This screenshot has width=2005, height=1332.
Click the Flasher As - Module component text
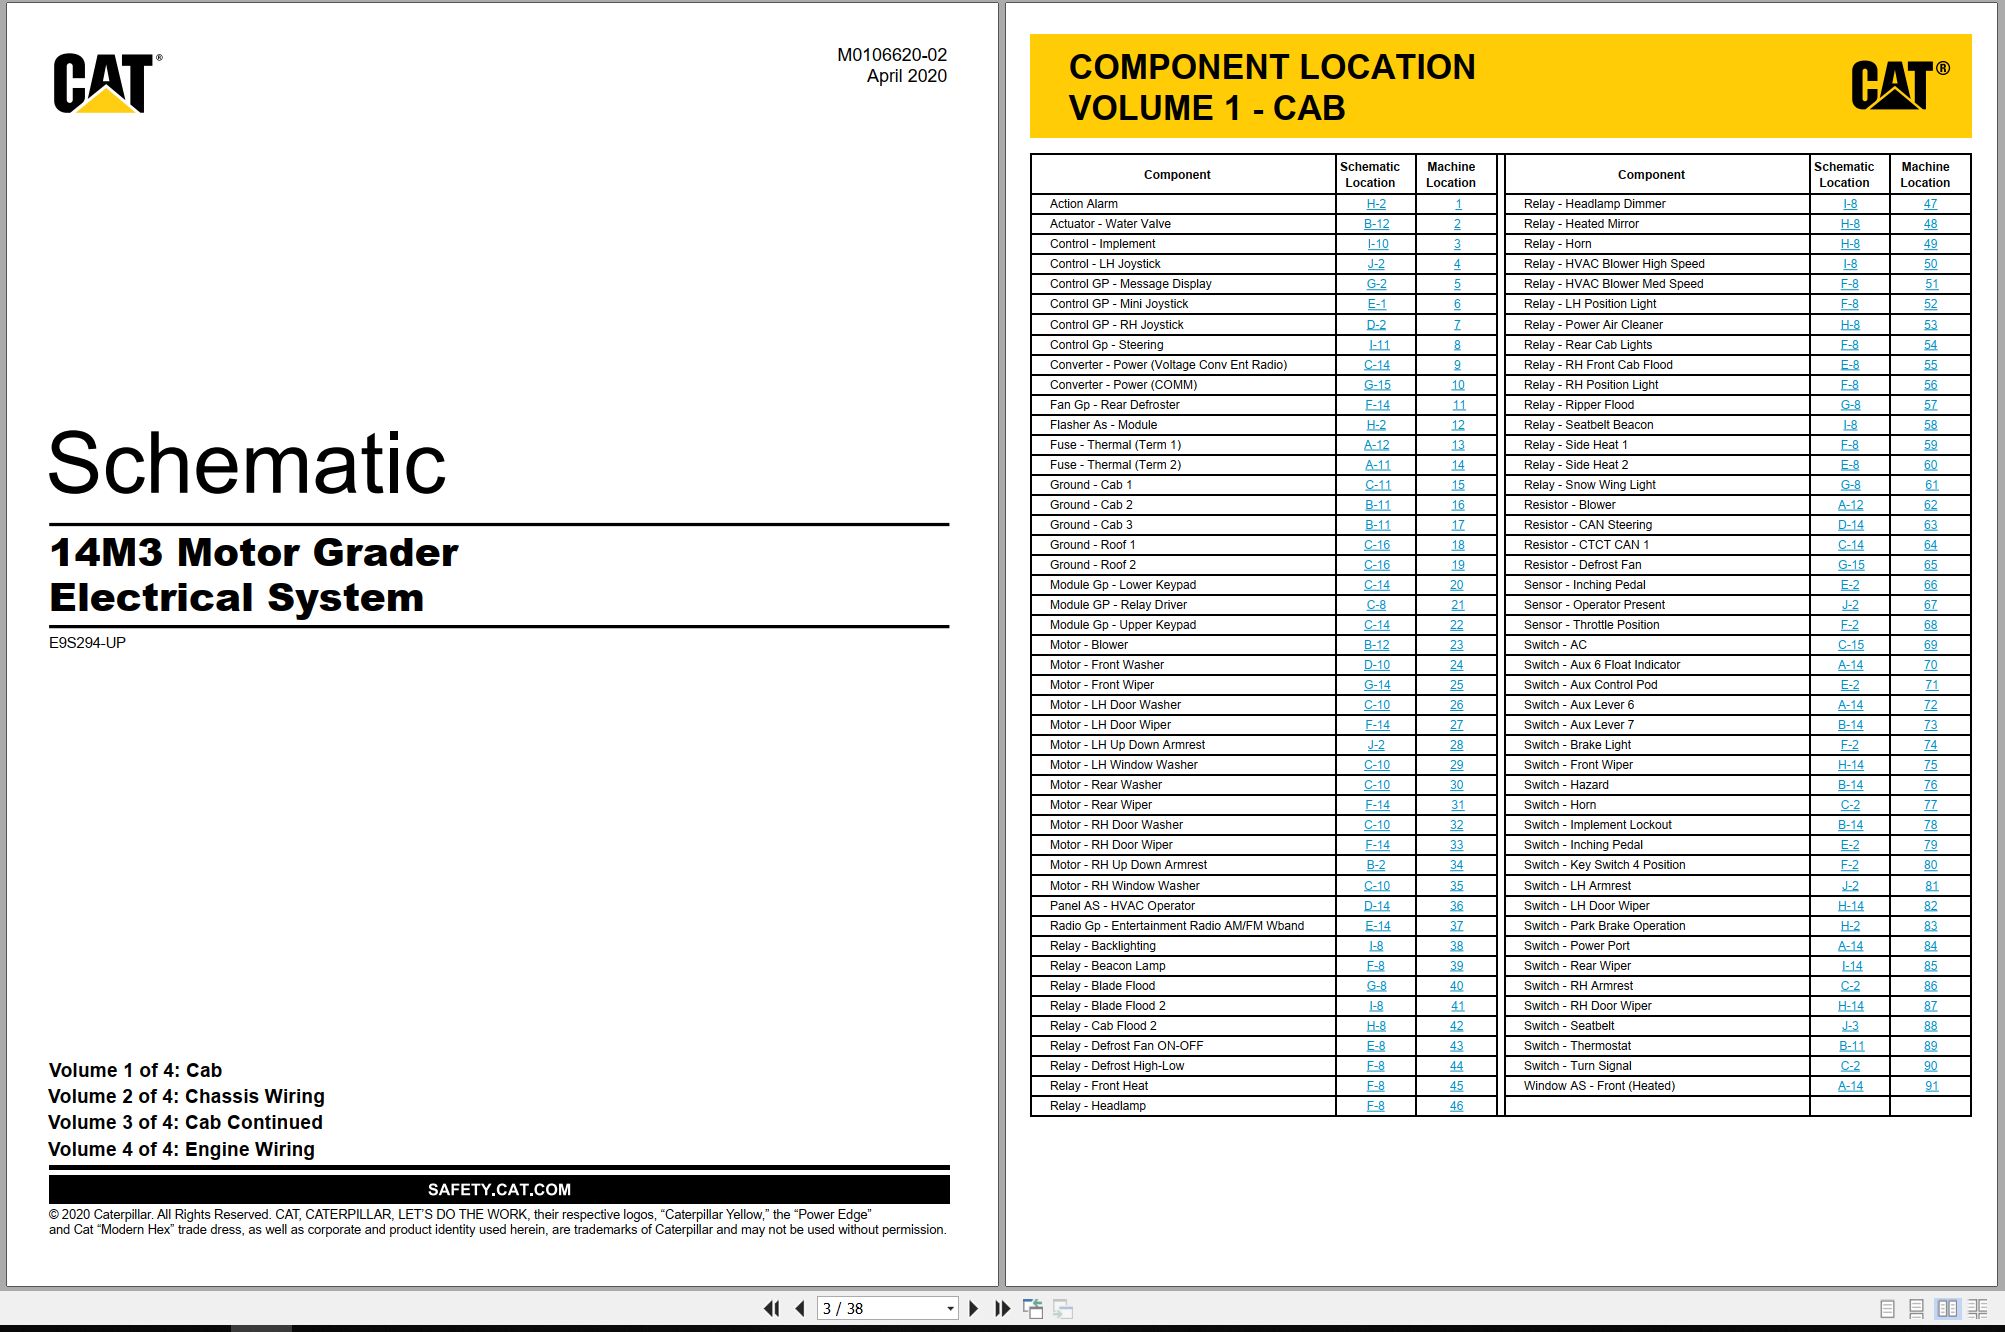(x=1103, y=425)
